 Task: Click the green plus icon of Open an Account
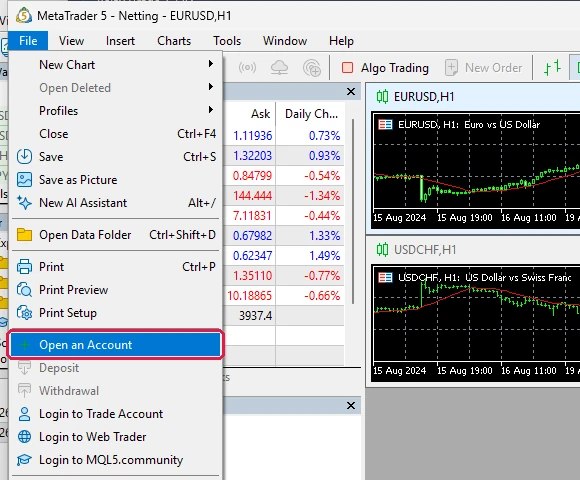point(25,345)
